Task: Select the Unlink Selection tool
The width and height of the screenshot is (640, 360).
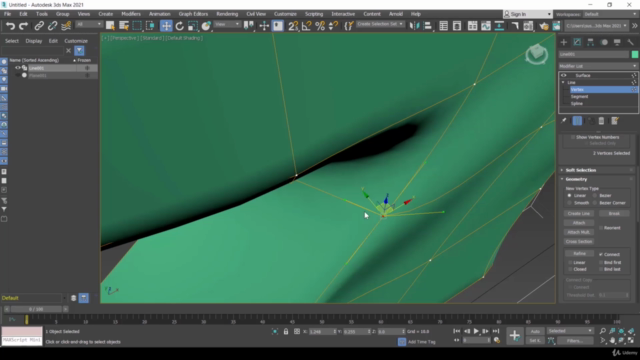Action: (52, 26)
